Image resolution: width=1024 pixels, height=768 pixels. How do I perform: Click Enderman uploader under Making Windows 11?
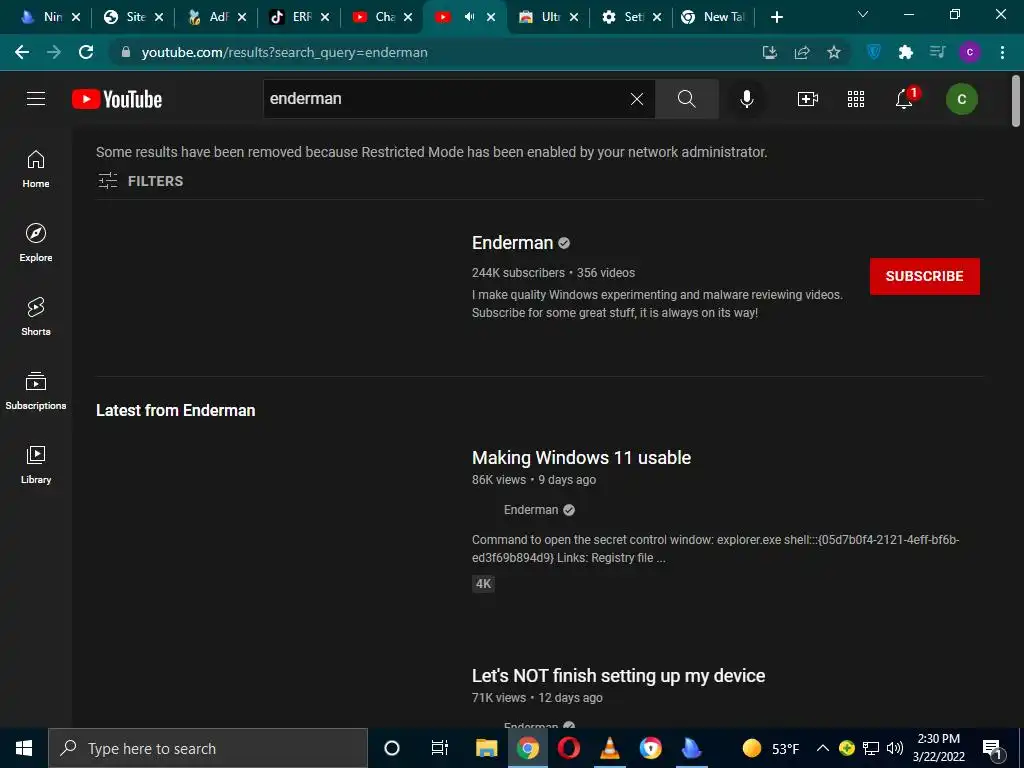[531, 509]
